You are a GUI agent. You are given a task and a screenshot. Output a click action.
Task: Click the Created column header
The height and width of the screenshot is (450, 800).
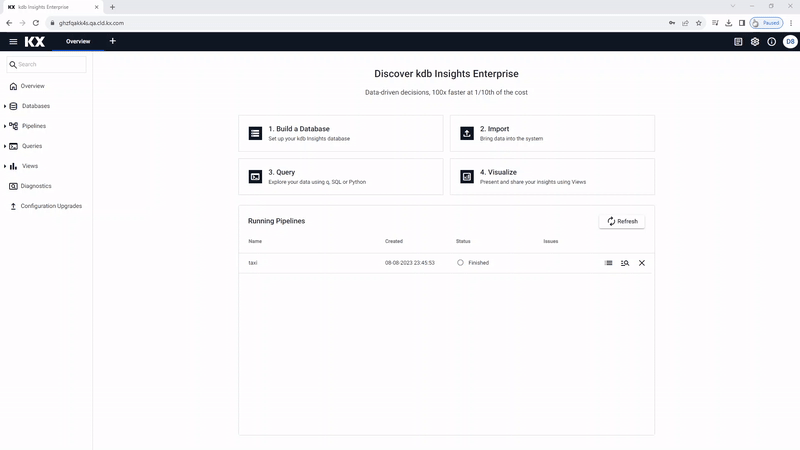pyautogui.click(x=394, y=241)
